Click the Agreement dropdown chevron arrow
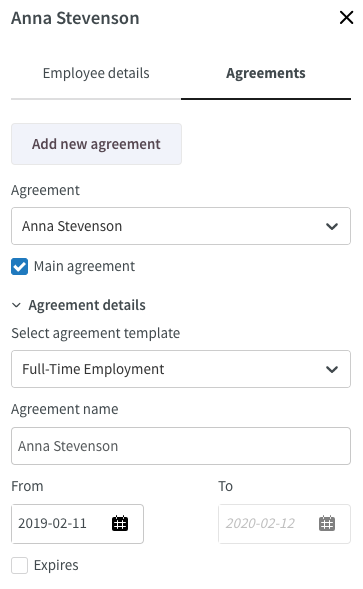The width and height of the screenshot is (363, 589). coord(332,226)
